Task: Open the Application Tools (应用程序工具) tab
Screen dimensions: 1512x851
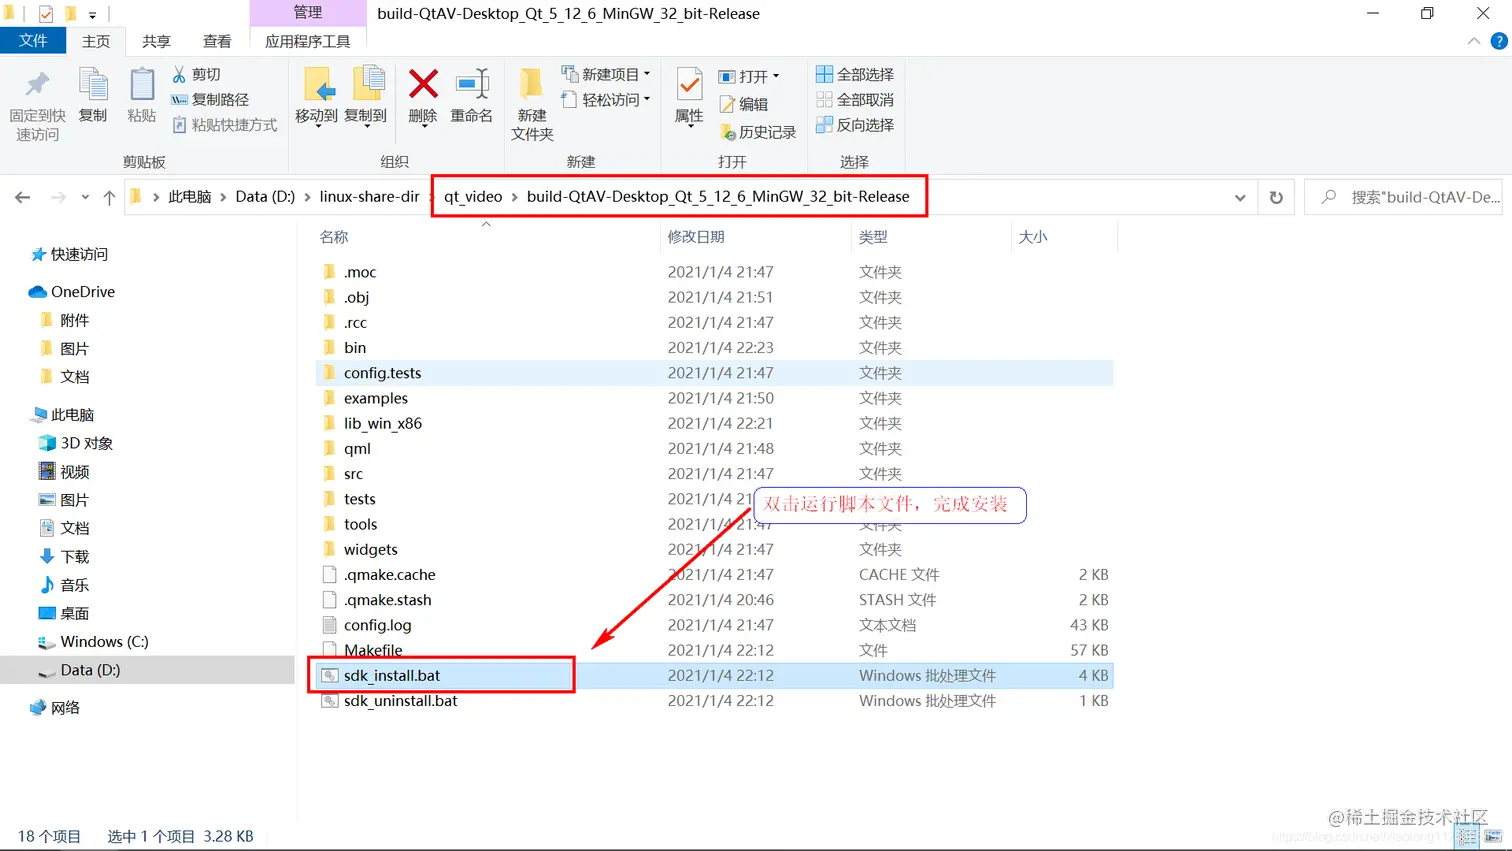Action: [x=308, y=41]
